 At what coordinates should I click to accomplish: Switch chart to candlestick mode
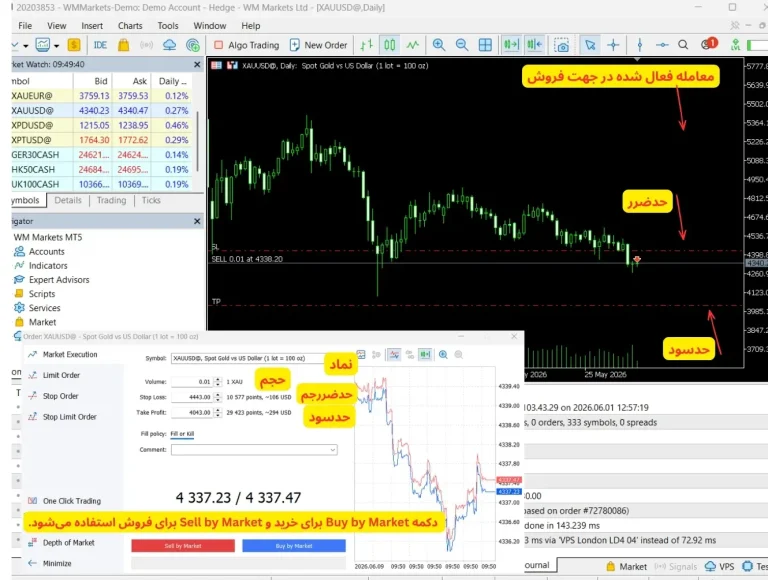389,45
